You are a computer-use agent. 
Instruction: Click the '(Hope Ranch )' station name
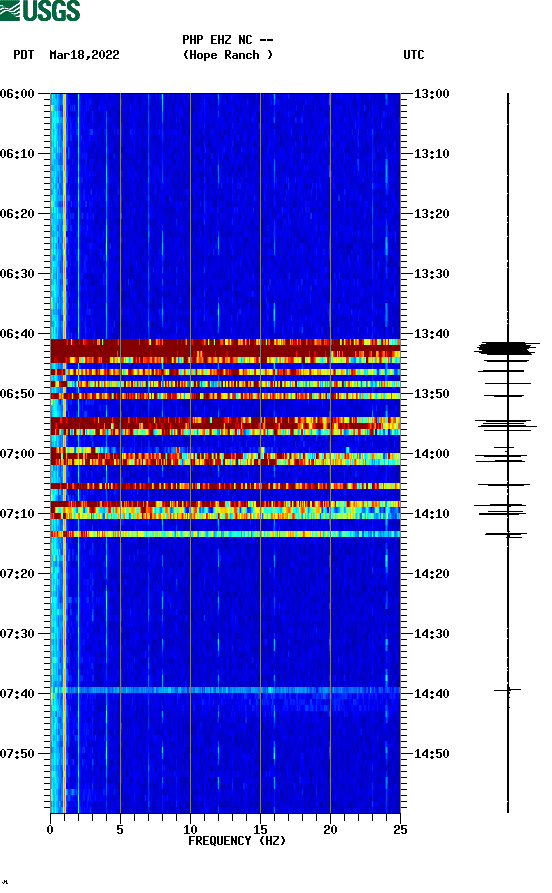[228, 55]
